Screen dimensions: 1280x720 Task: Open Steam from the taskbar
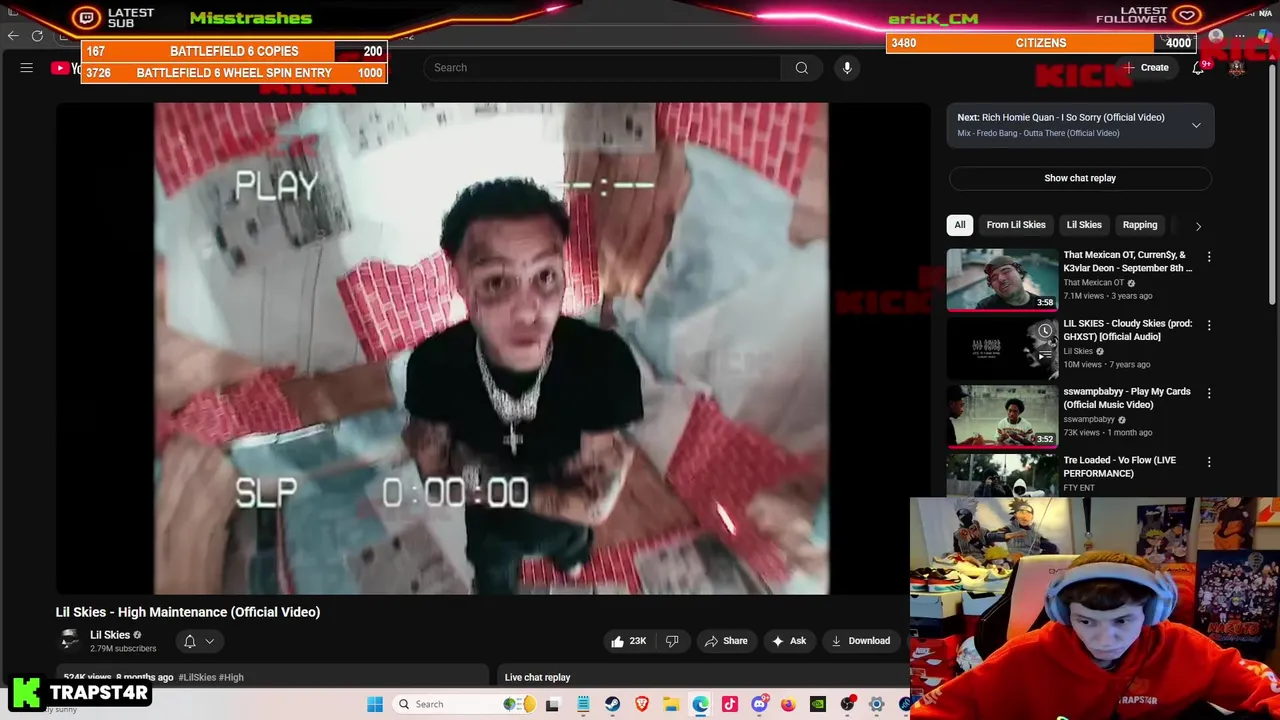pyautogui.click(x=612, y=704)
